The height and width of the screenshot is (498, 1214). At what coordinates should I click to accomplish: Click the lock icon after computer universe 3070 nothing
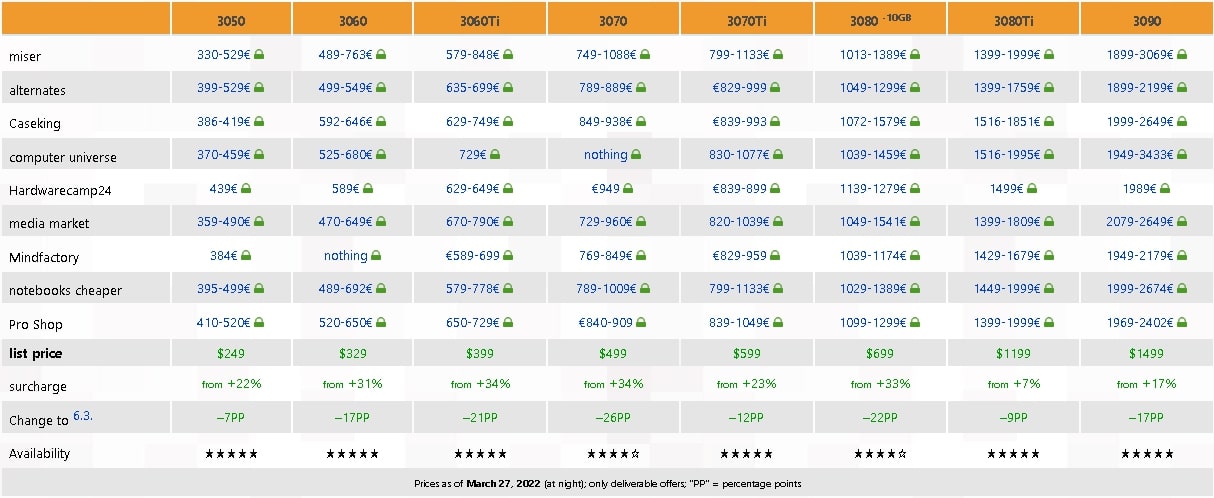pyautogui.click(x=636, y=155)
